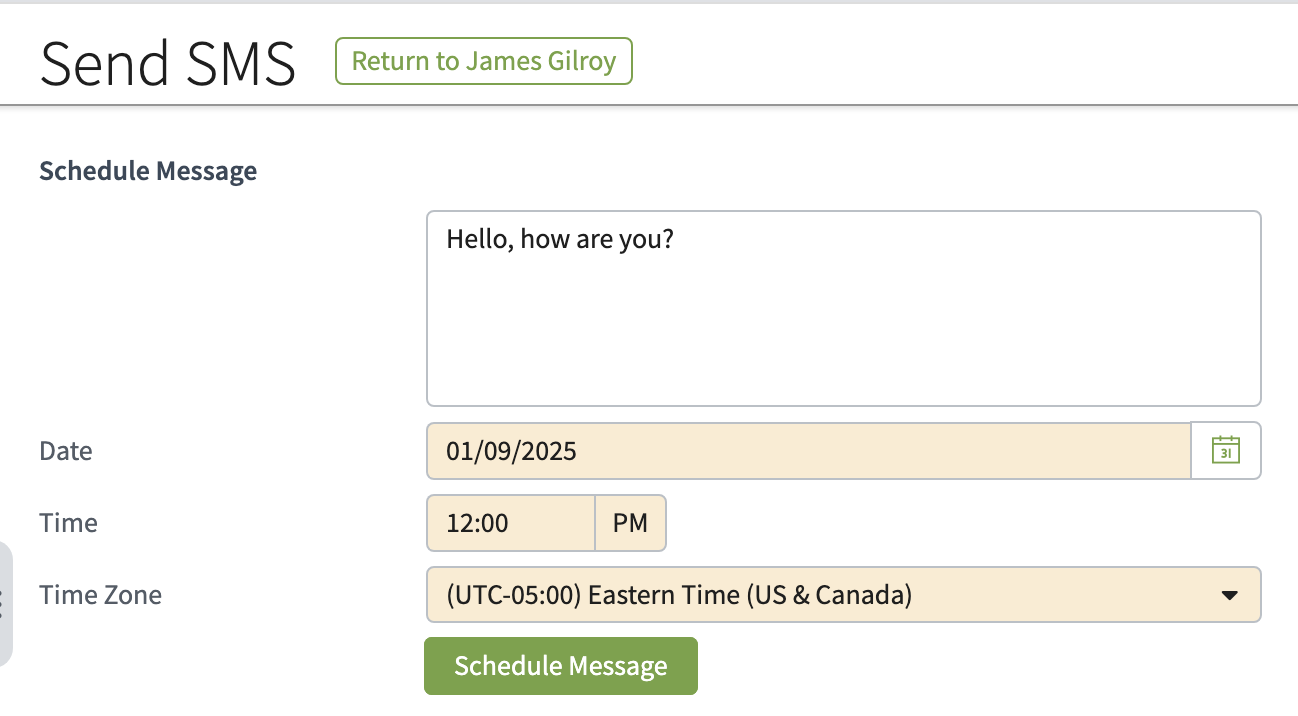Click the "(UTC-05:00)" text in Time Zone
This screenshot has height=716, width=1298.
click(x=514, y=595)
